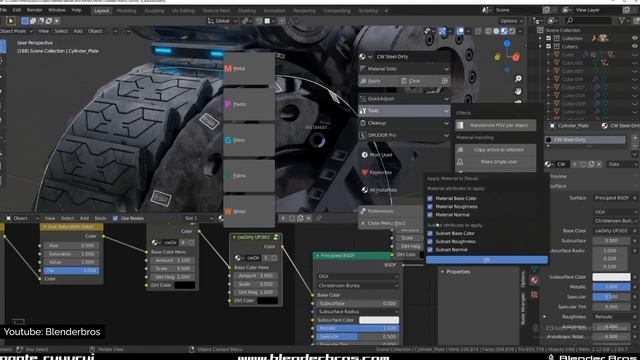Uncheck Material Roughness checkbox

430,207
